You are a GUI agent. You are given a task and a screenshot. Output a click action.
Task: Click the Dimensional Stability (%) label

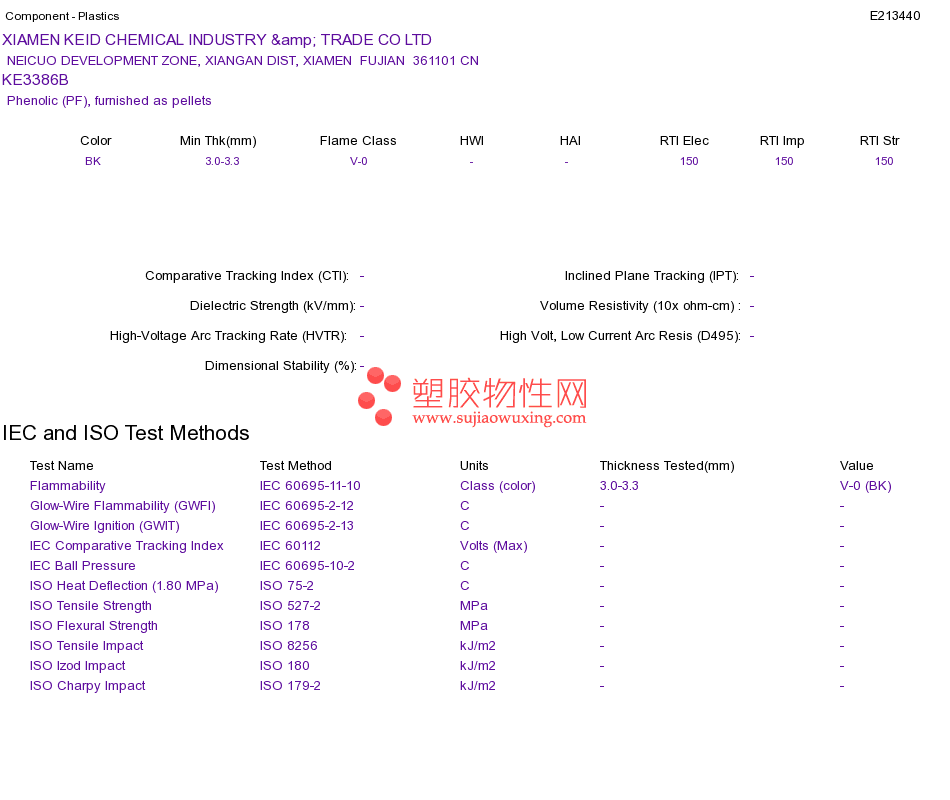click(281, 365)
